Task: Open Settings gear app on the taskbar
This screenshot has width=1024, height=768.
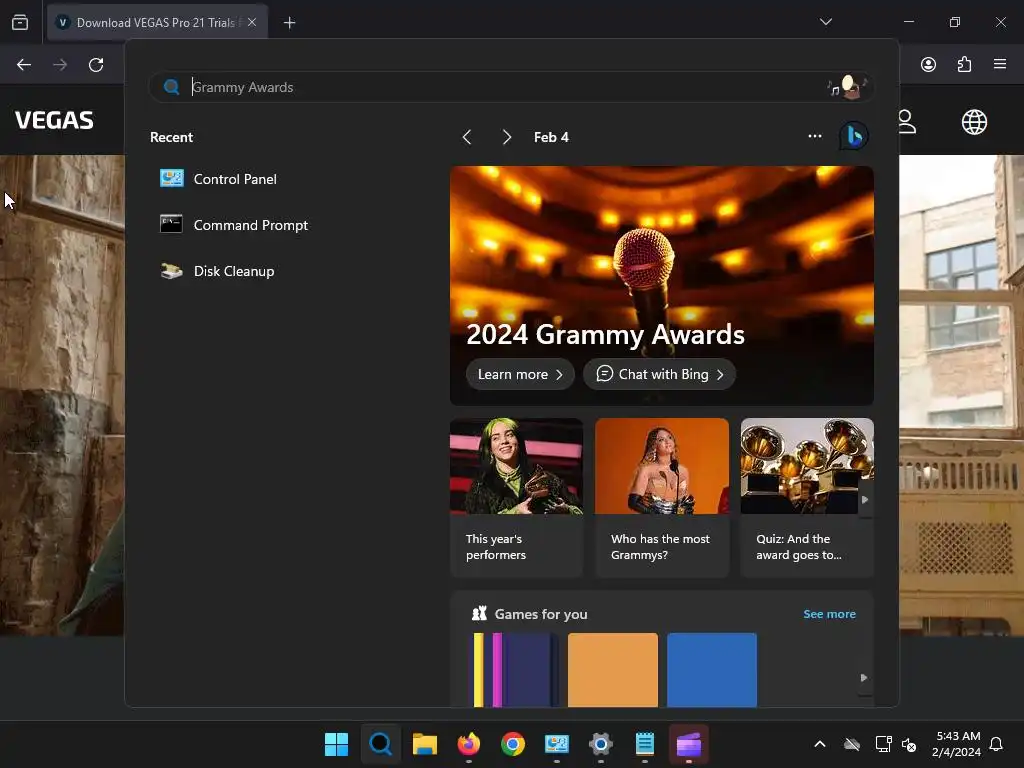Action: 600,744
